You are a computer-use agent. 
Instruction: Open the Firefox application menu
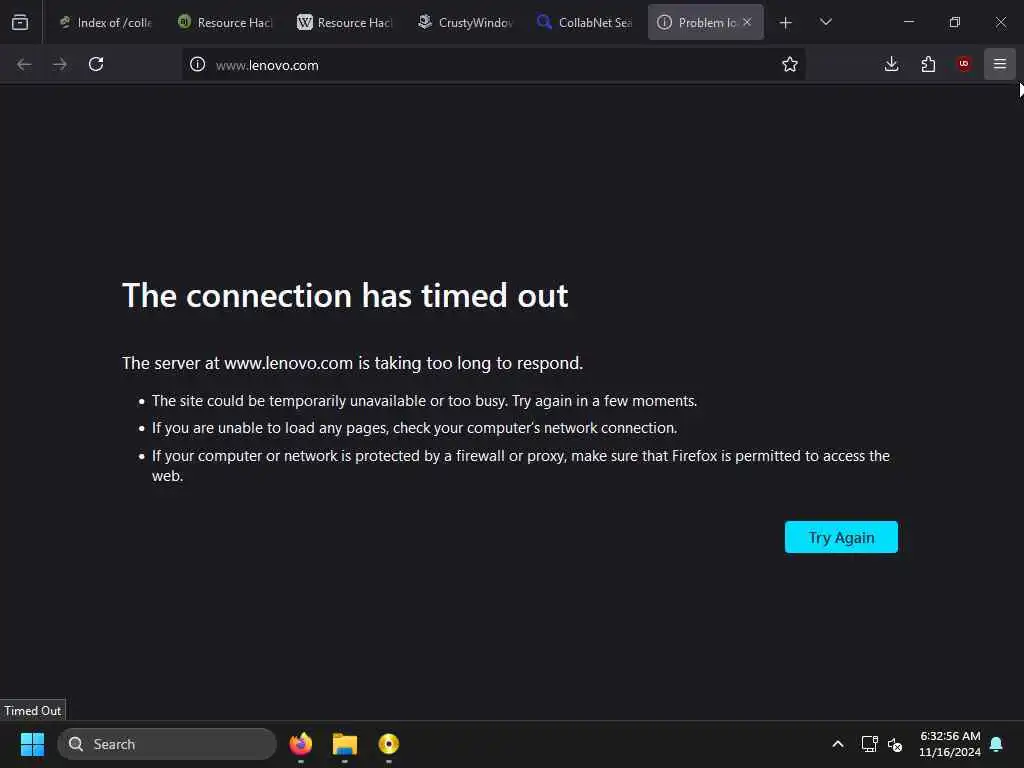[1000, 64]
